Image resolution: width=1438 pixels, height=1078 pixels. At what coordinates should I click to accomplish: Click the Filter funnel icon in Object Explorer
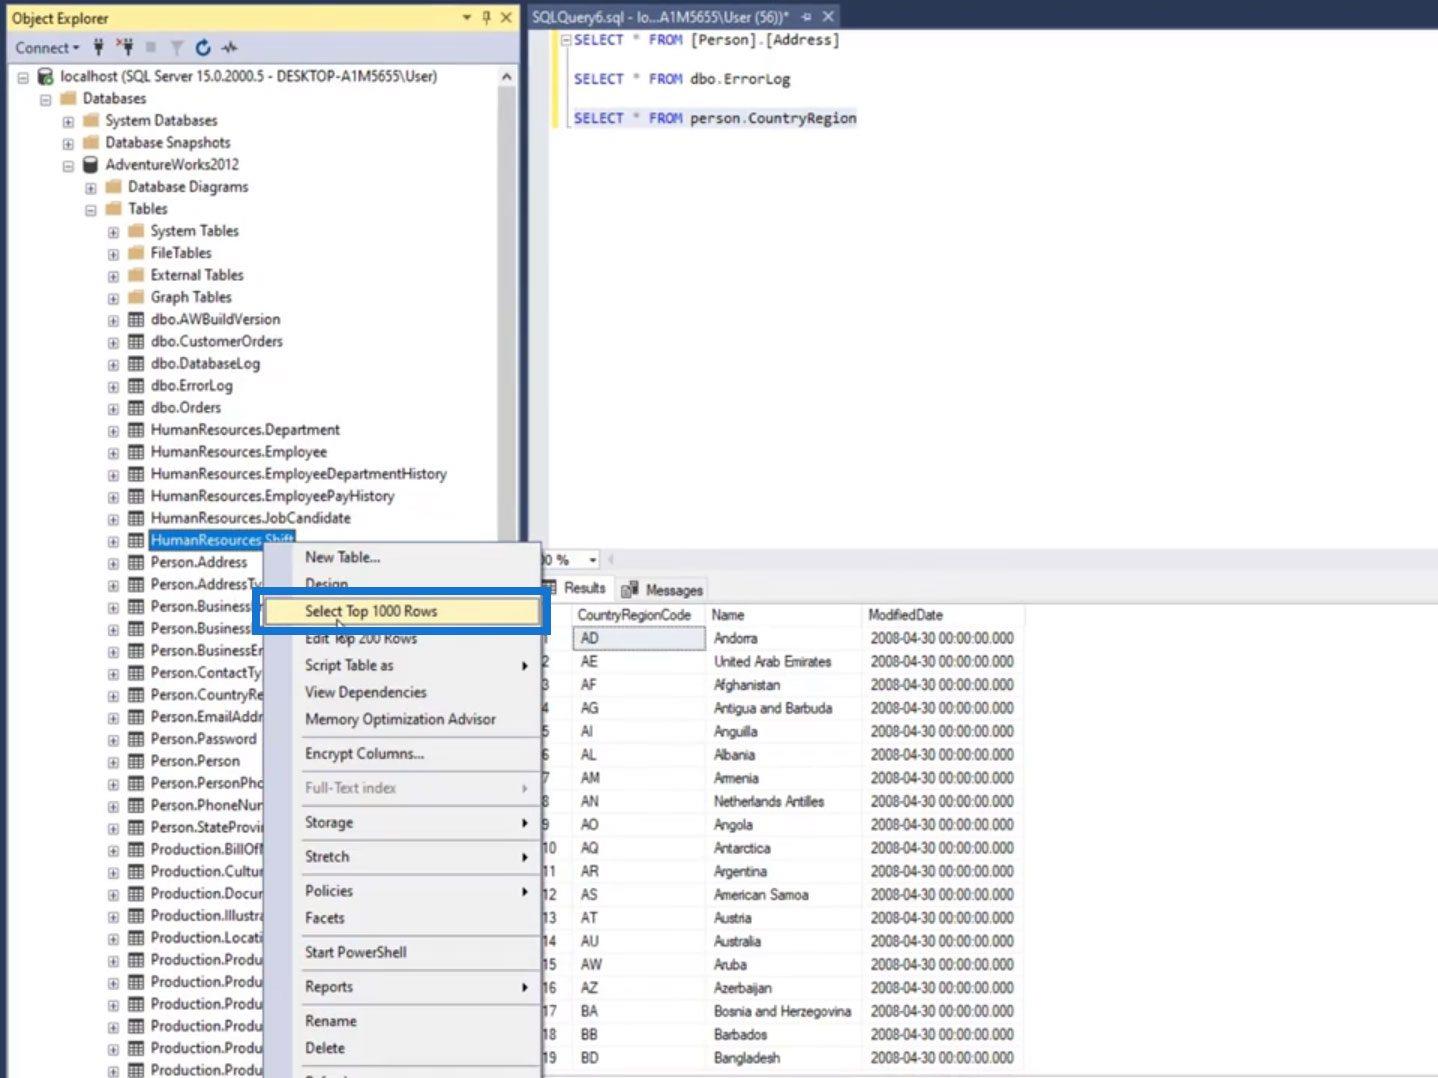coord(176,47)
